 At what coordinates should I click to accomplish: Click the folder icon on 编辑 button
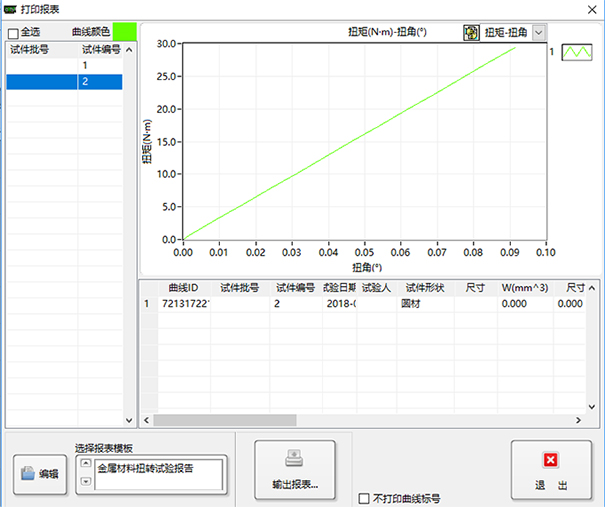[29, 473]
